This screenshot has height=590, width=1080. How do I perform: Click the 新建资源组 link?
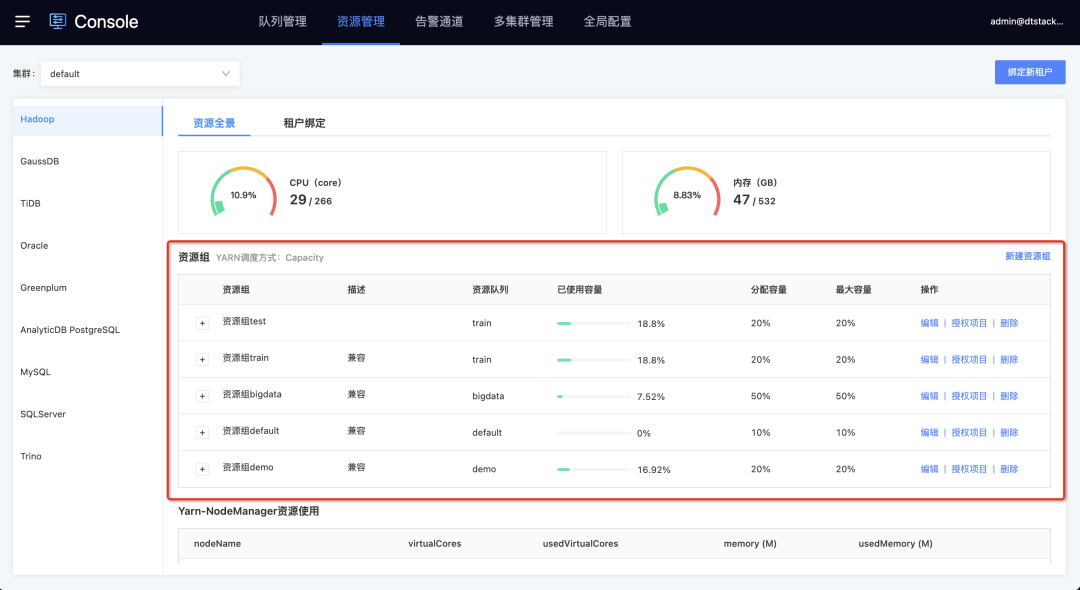pos(1027,257)
